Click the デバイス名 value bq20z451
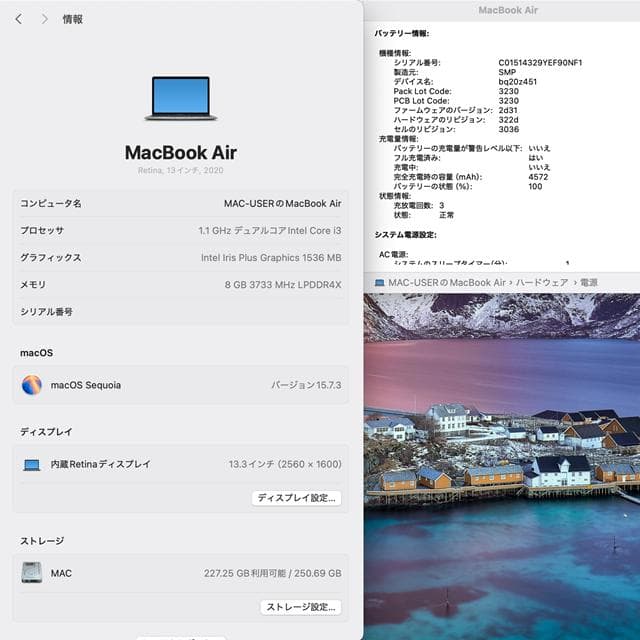Viewport: 640px width, 640px height. point(518,82)
